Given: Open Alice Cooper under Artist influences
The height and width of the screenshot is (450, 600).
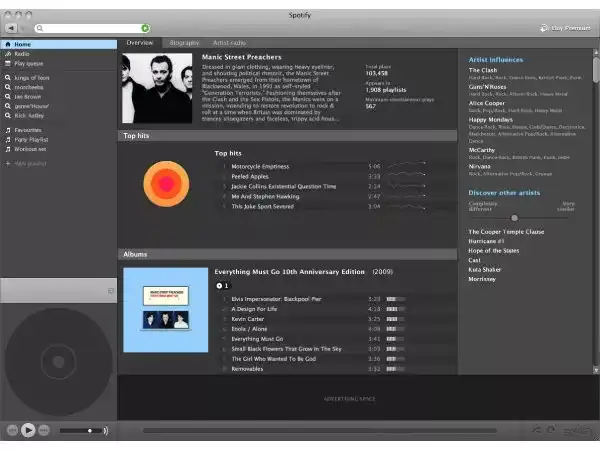Looking at the screenshot, I should pos(487,103).
